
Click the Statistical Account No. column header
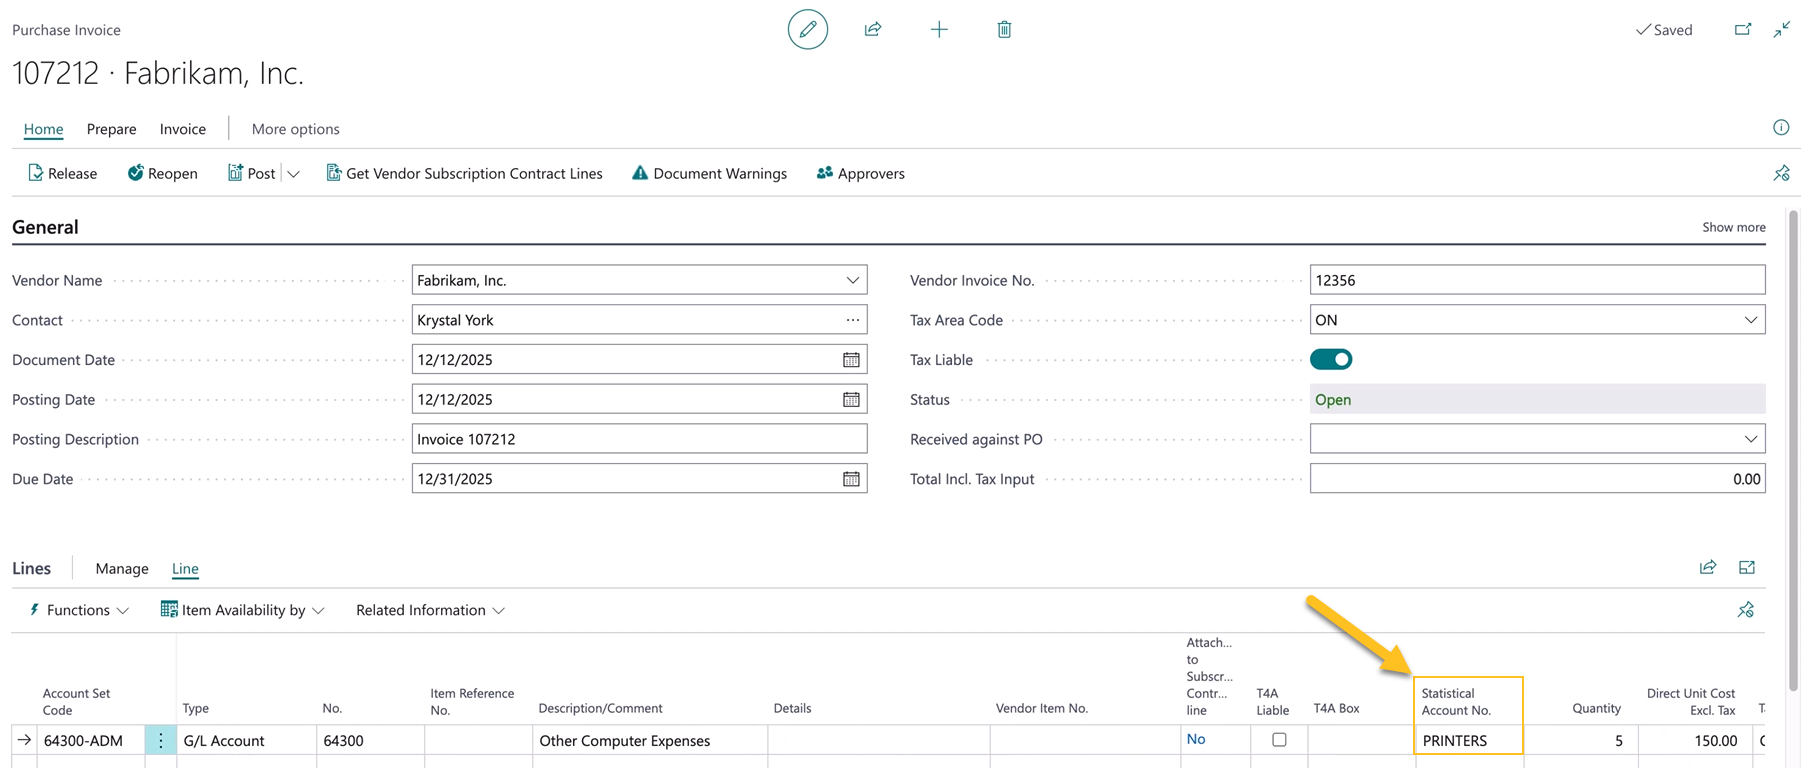click(1456, 701)
